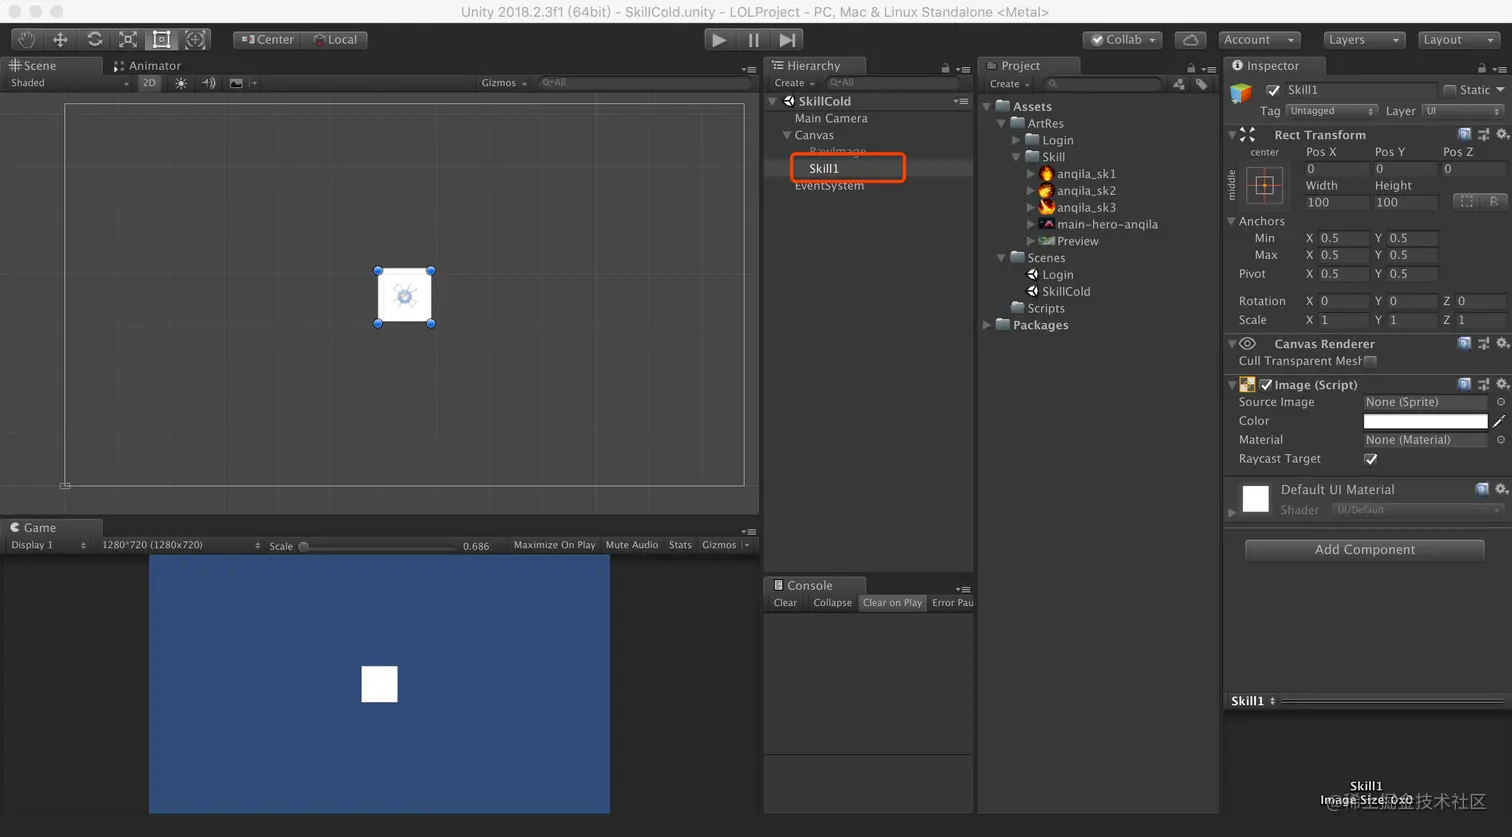Collapse the Canvas hierarchy node

click(x=787, y=135)
